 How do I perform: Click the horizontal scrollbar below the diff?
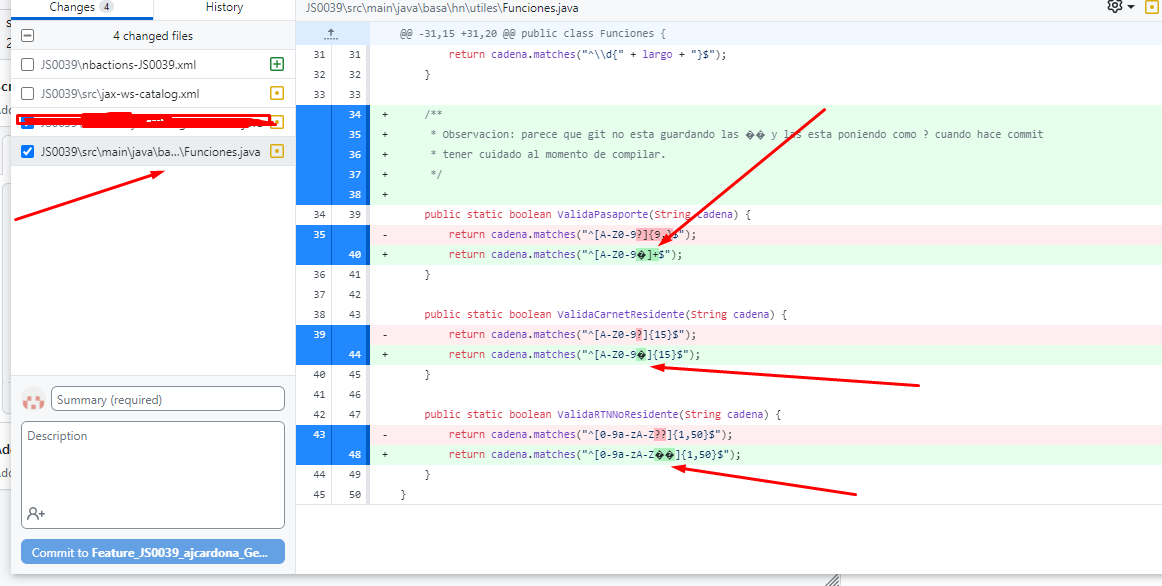pyautogui.click(x=700, y=578)
